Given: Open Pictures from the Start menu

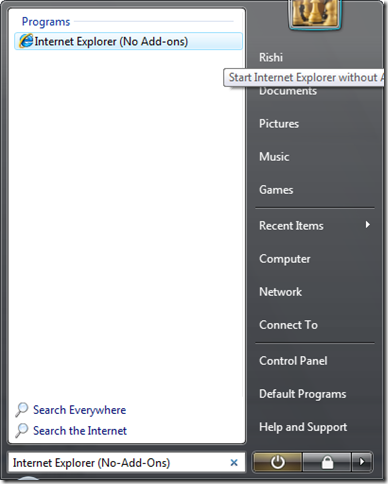Looking at the screenshot, I should pyautogui.click(x=279, y=124).
